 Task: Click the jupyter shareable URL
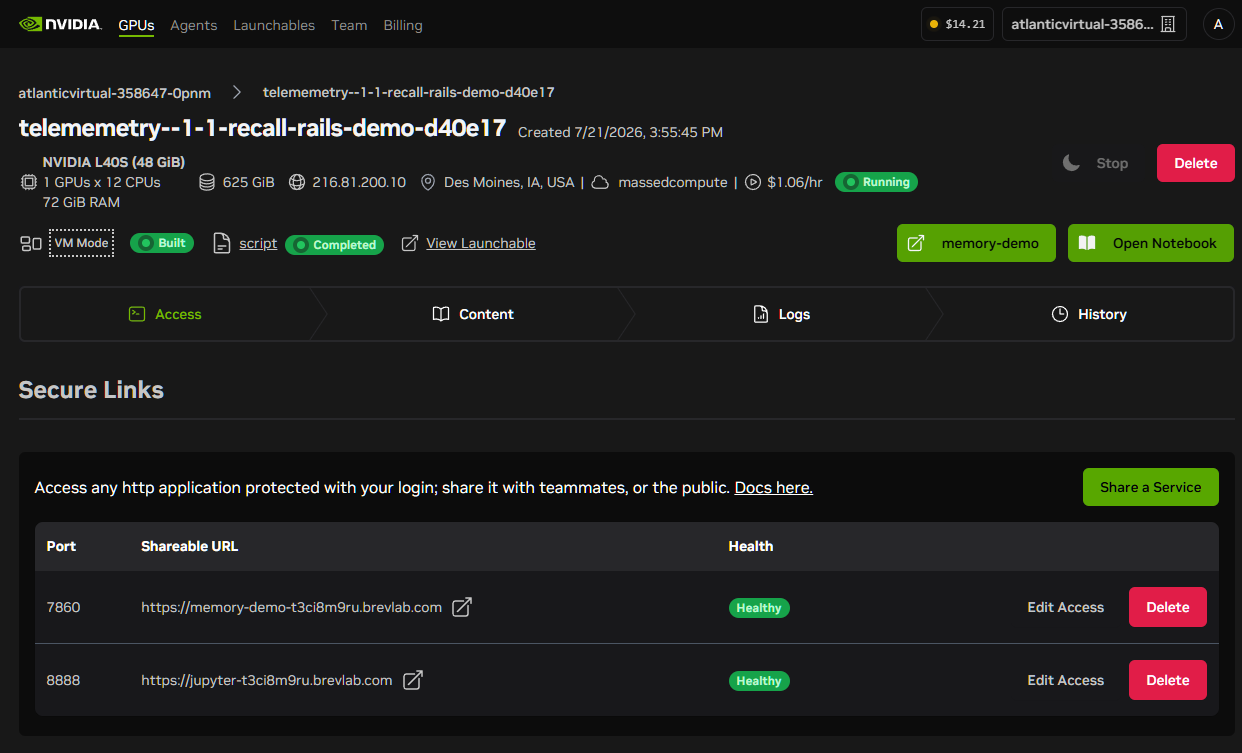click(x=266, y=680)
